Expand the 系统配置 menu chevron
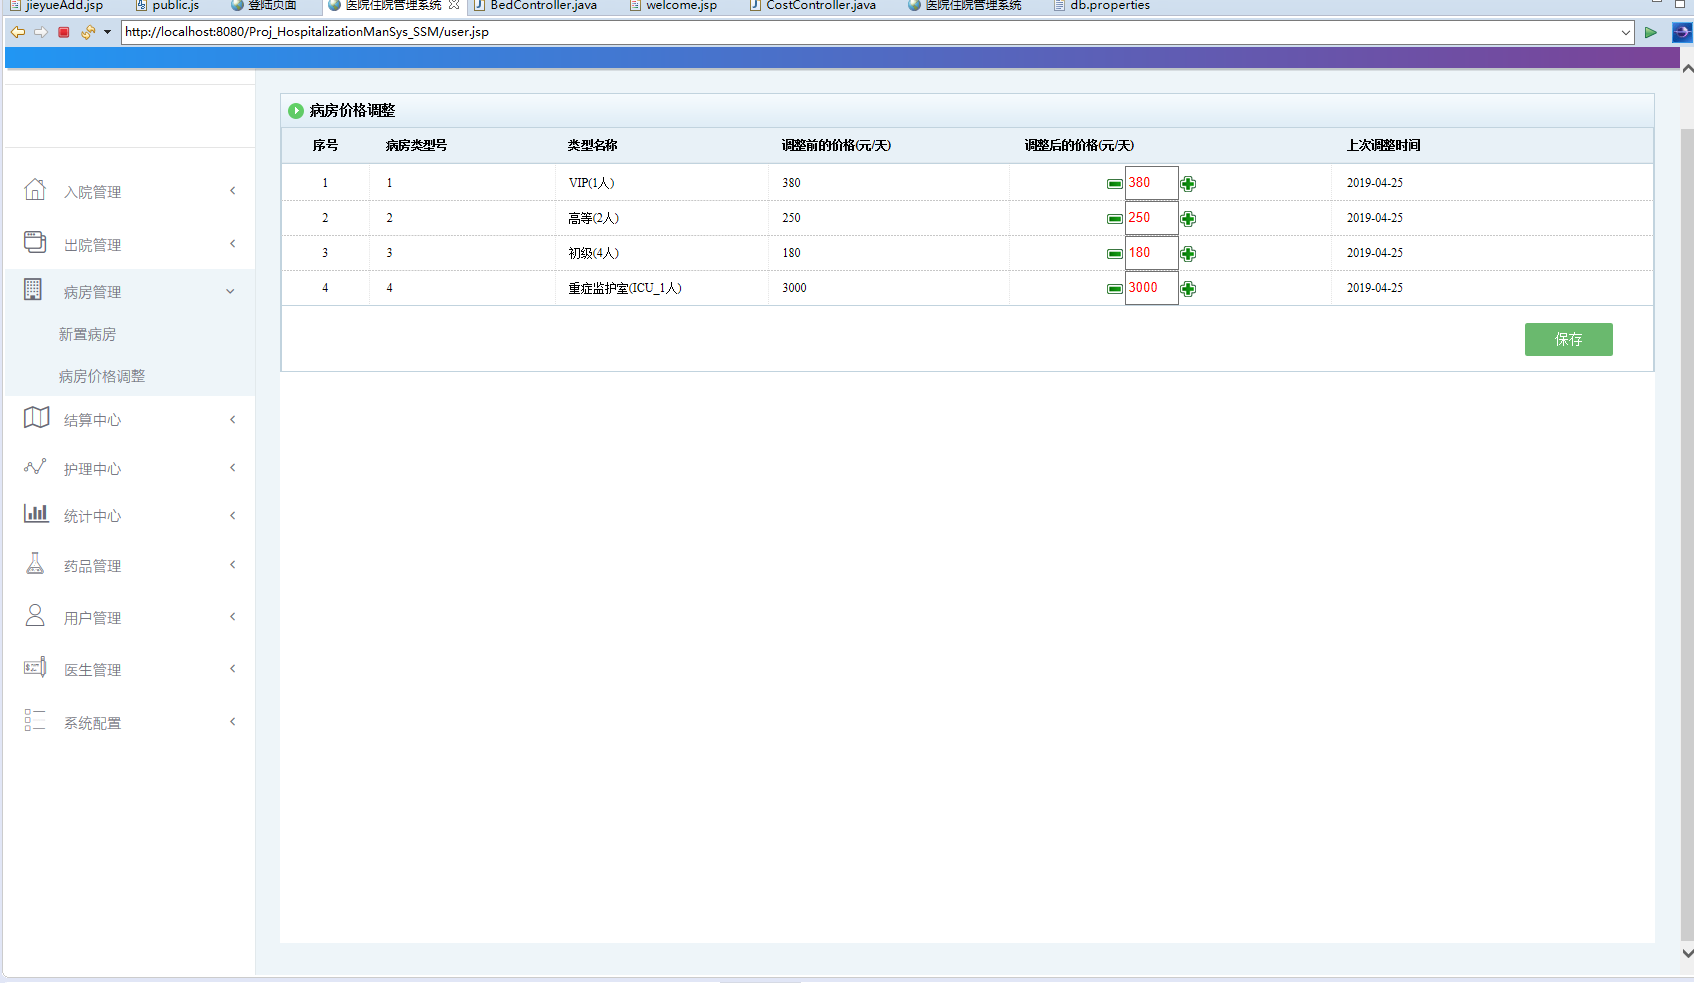This screenshot has height=983, width=1694. (x=232, y=722)
